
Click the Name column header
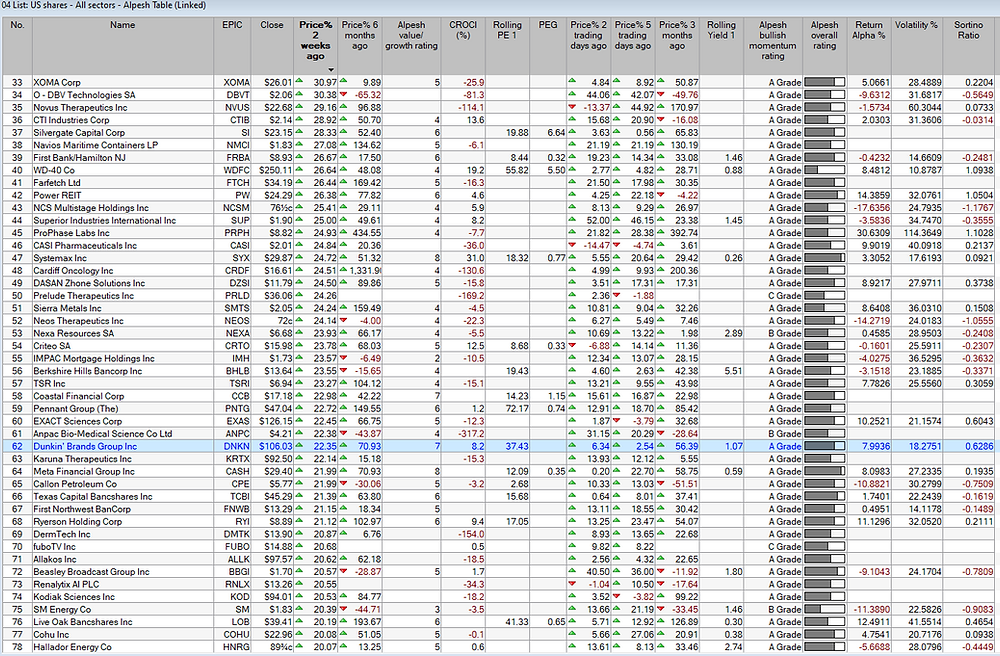click(x=122, y=46)
